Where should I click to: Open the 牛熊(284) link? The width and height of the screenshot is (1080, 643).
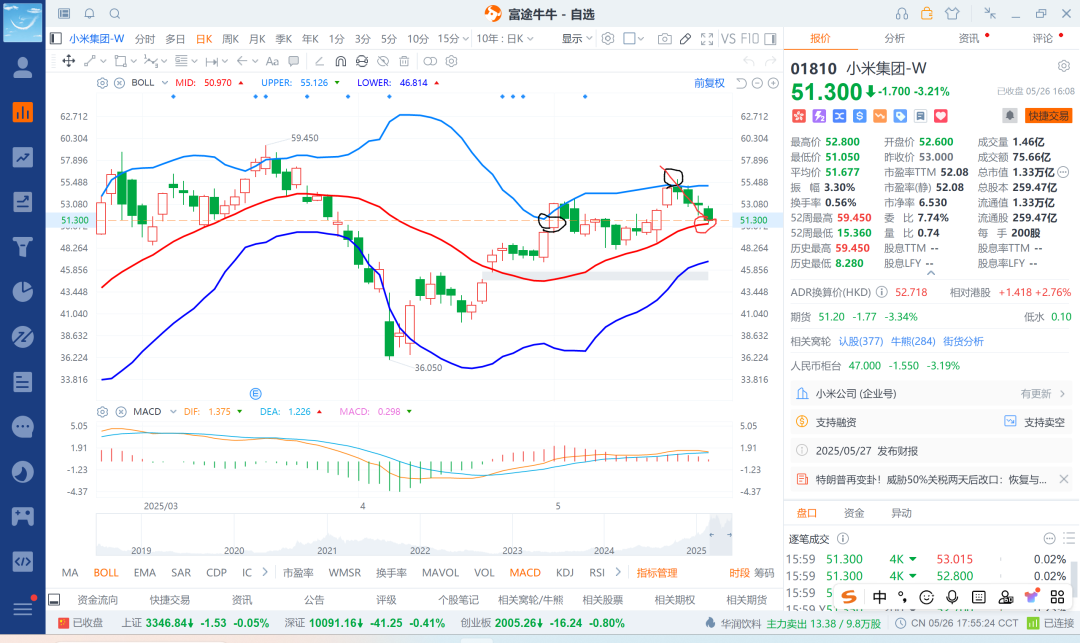(913, 341)
